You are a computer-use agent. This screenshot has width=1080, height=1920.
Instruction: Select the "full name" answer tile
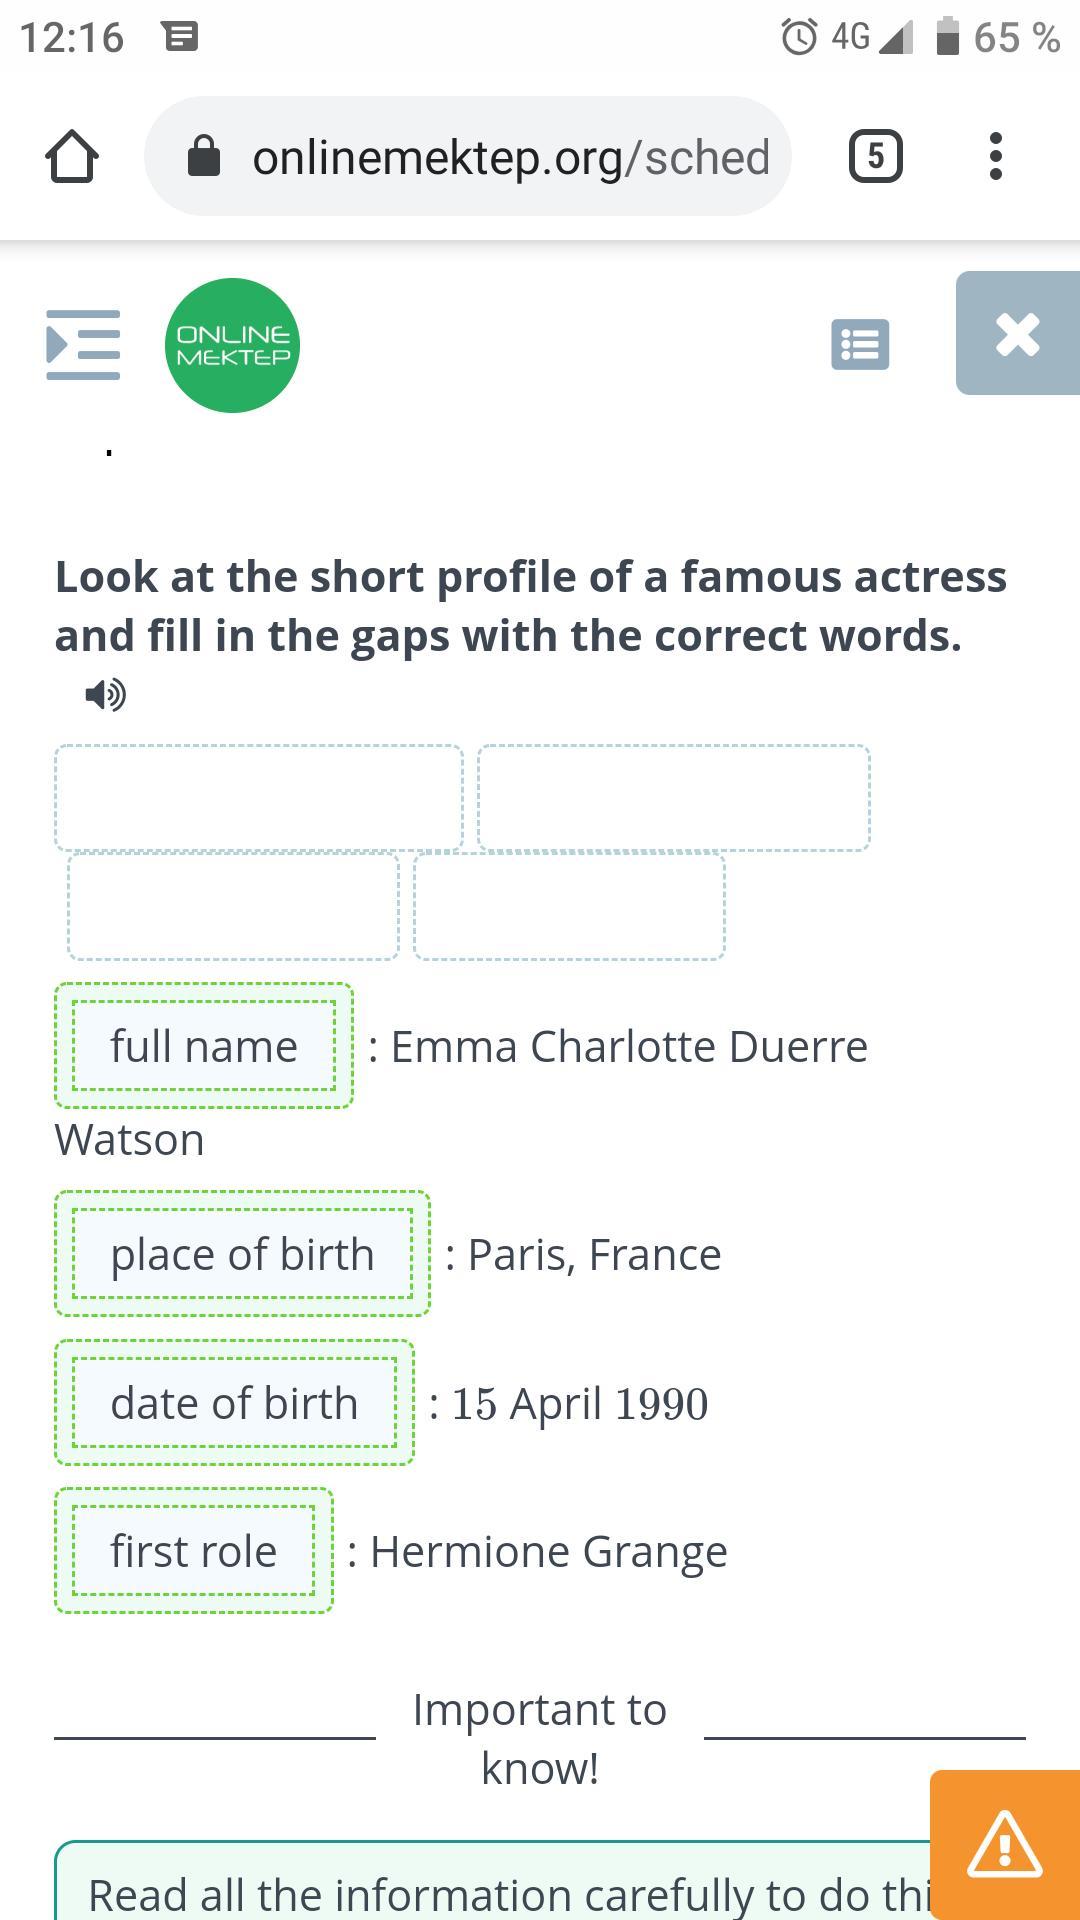[204, 1046]
